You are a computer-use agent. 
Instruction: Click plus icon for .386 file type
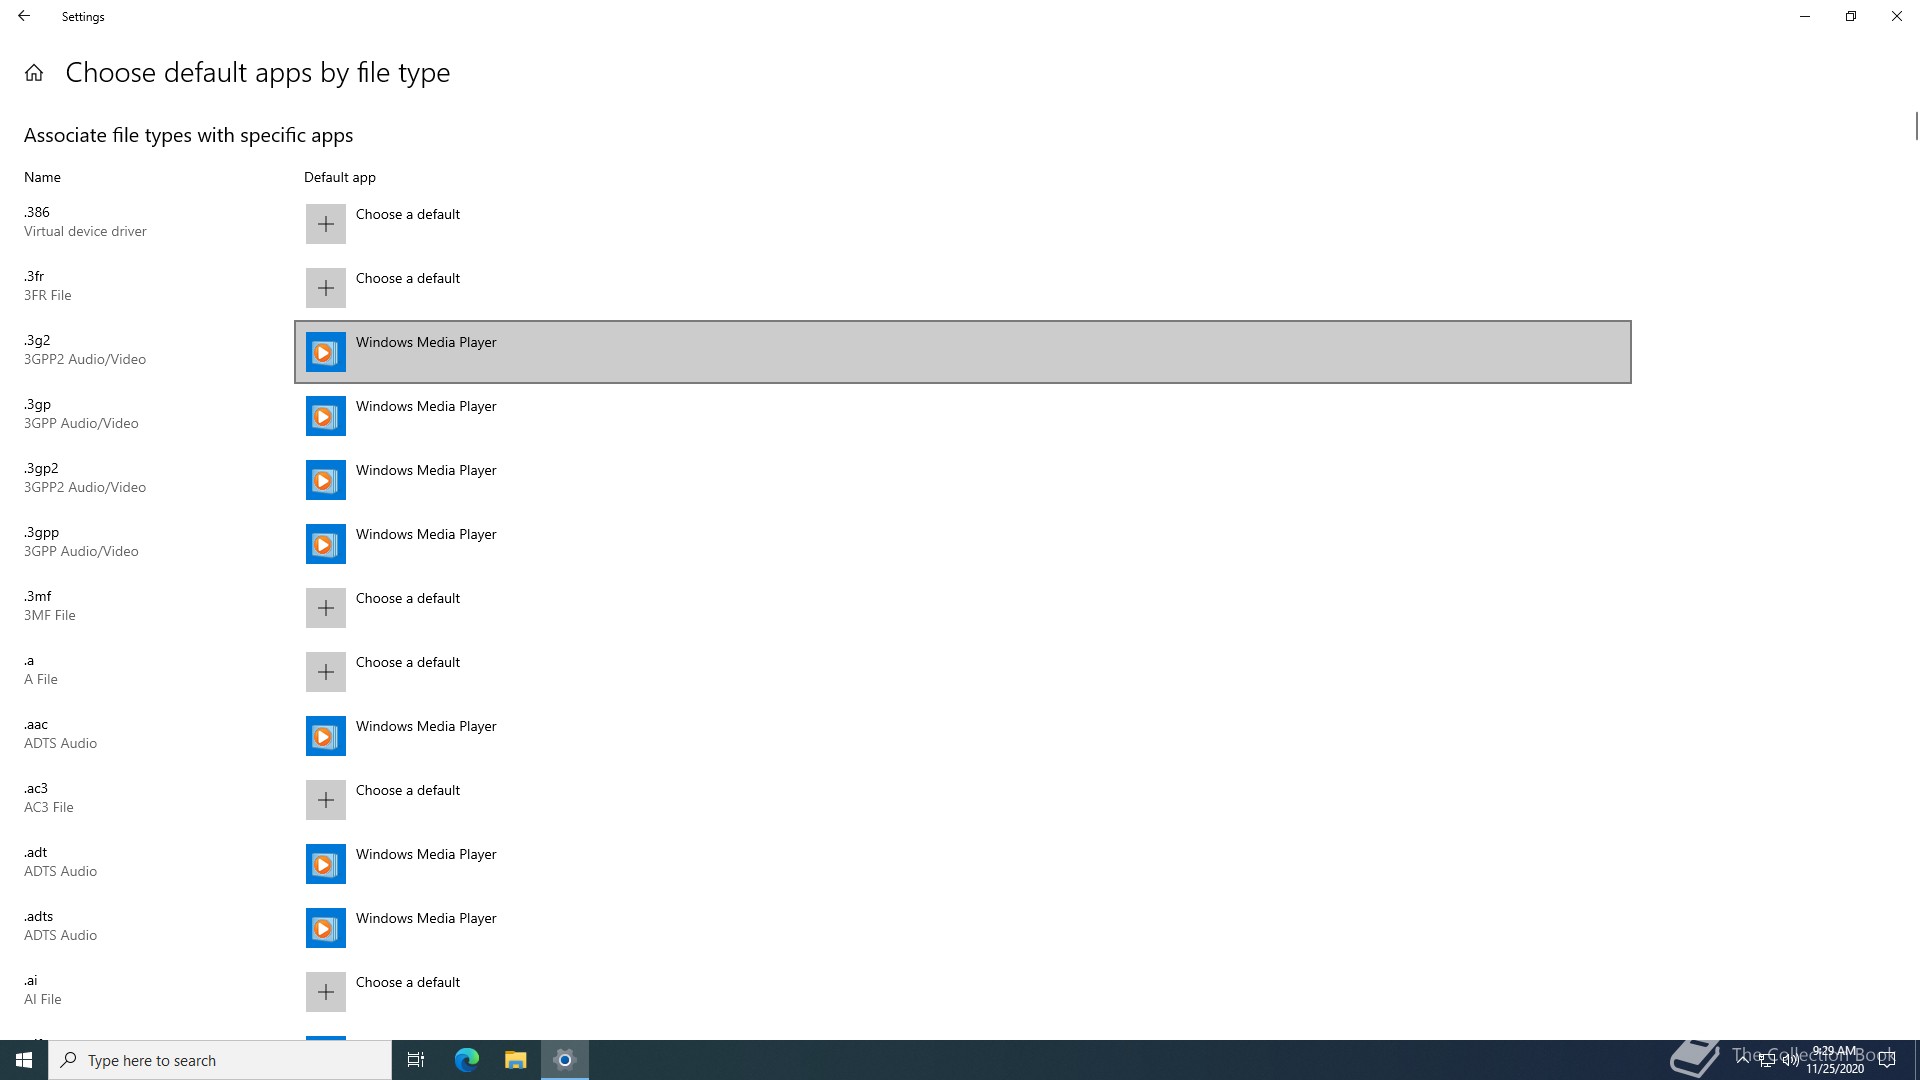[325, 224]
